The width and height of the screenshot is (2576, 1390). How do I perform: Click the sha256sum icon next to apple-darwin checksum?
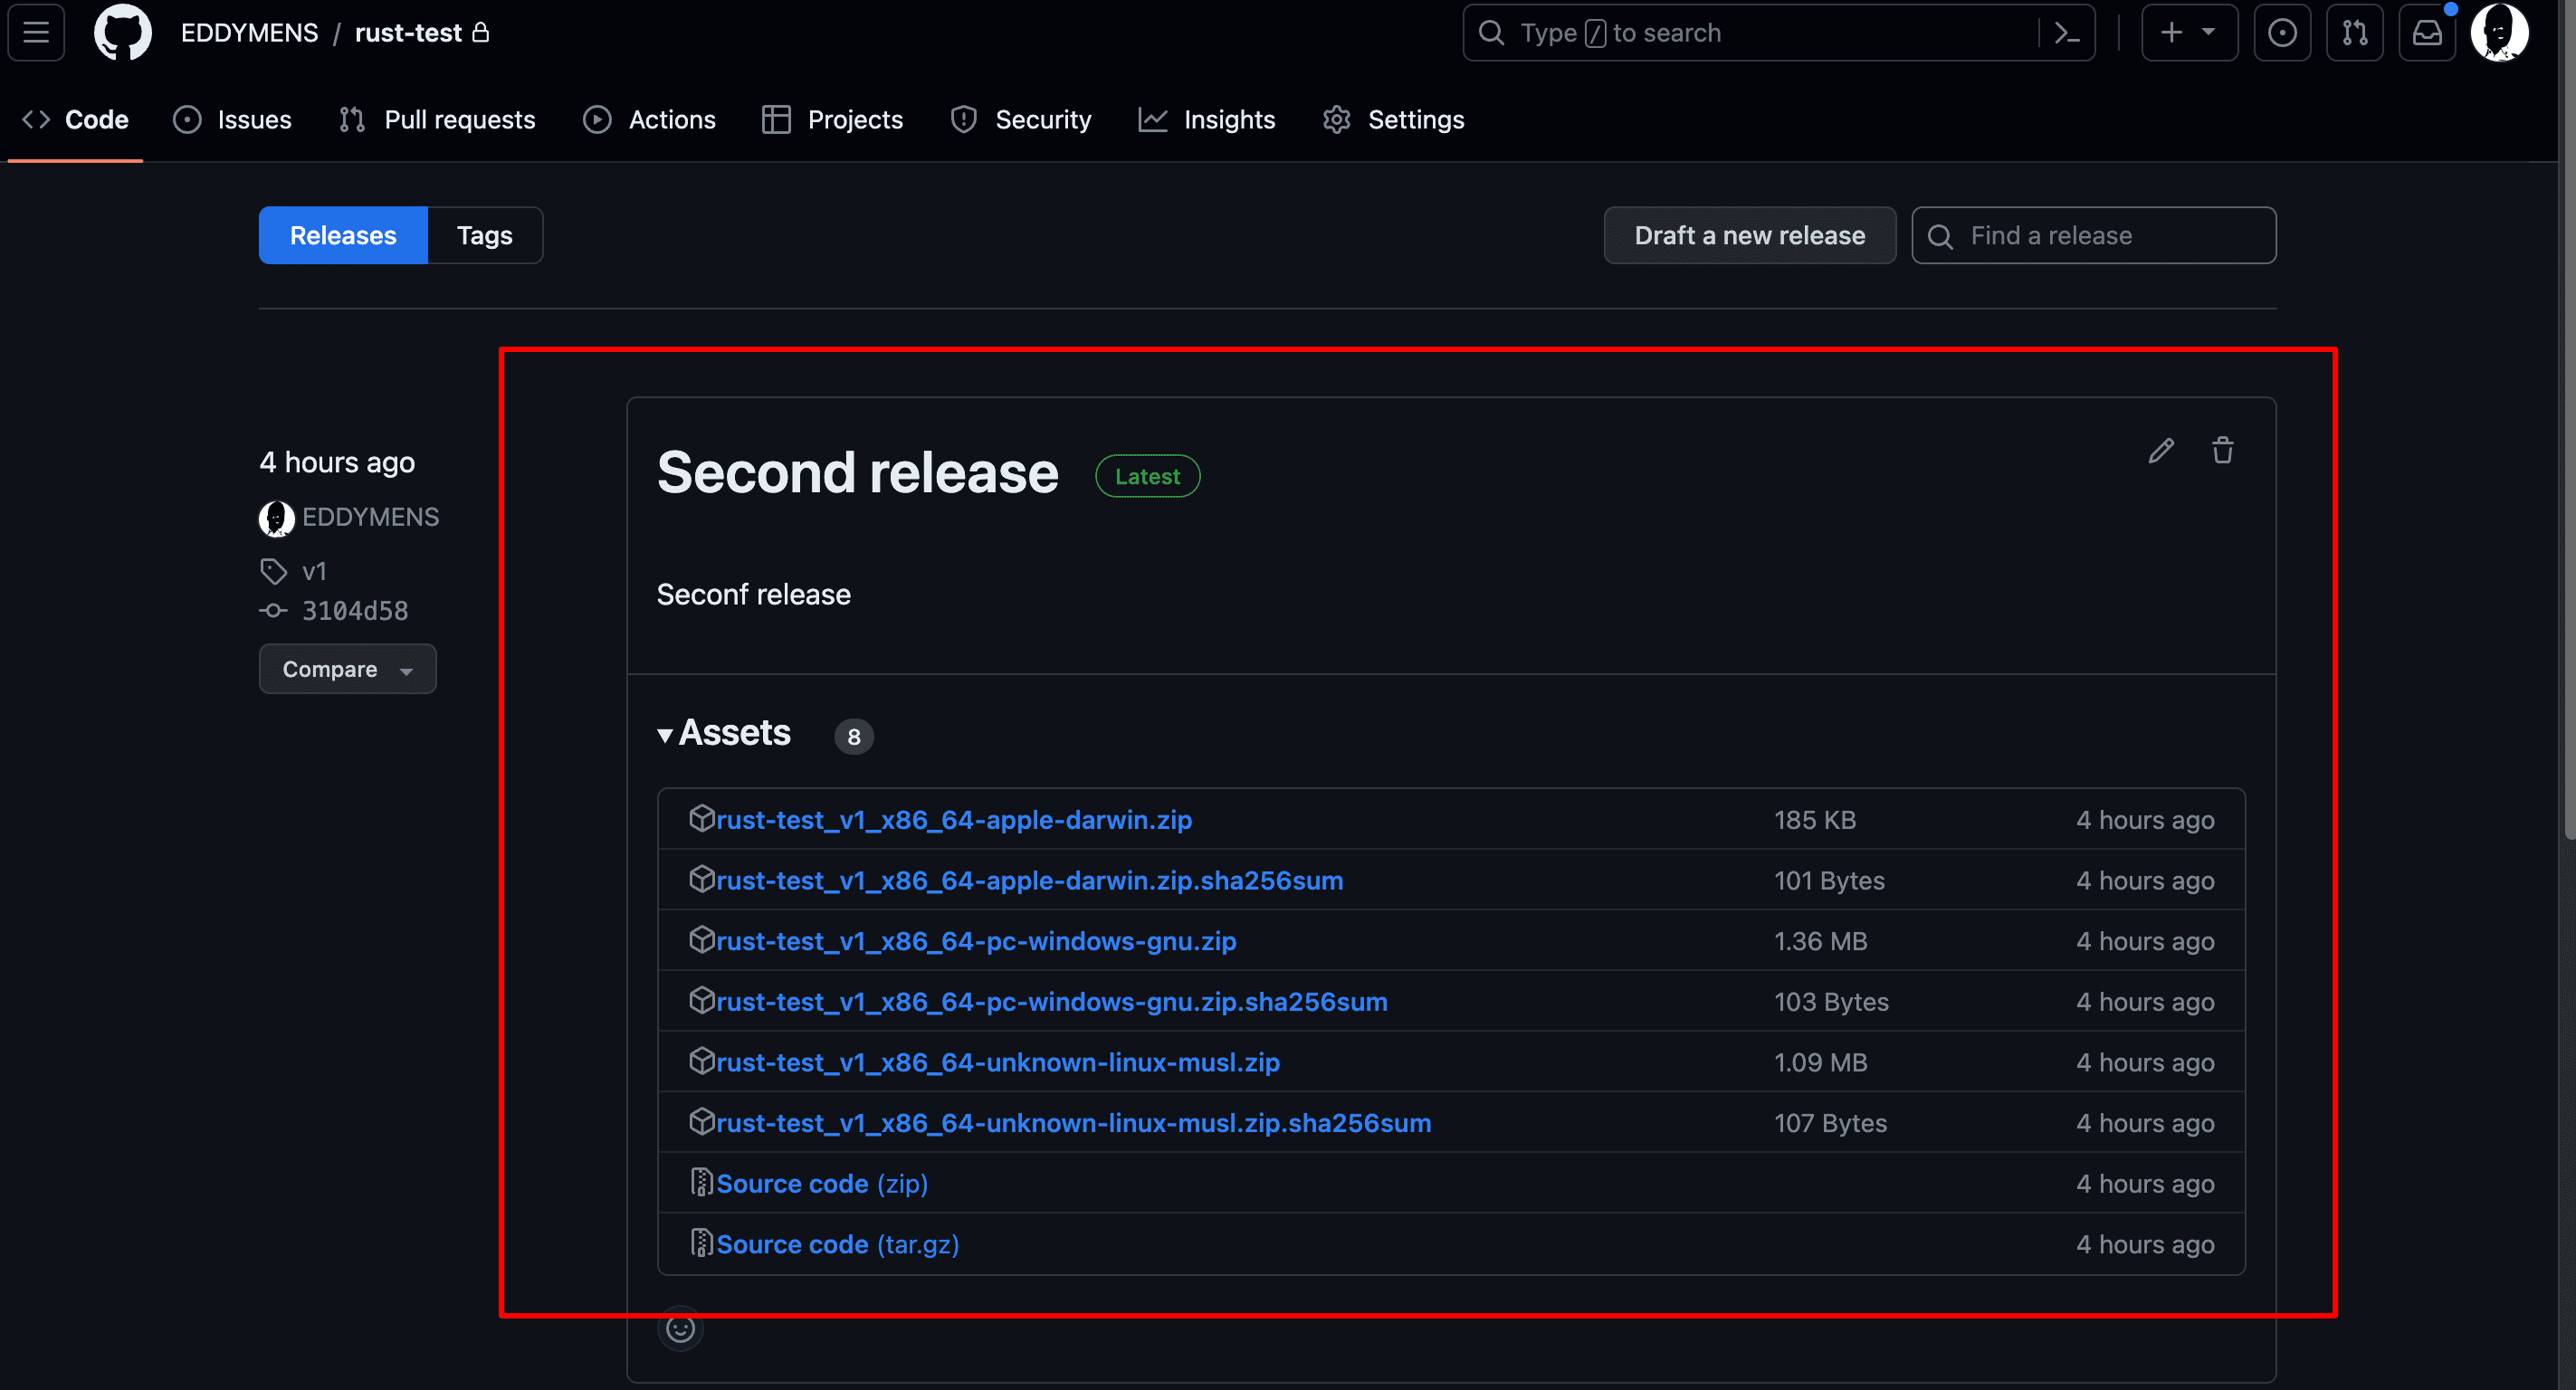click(700, 880)
